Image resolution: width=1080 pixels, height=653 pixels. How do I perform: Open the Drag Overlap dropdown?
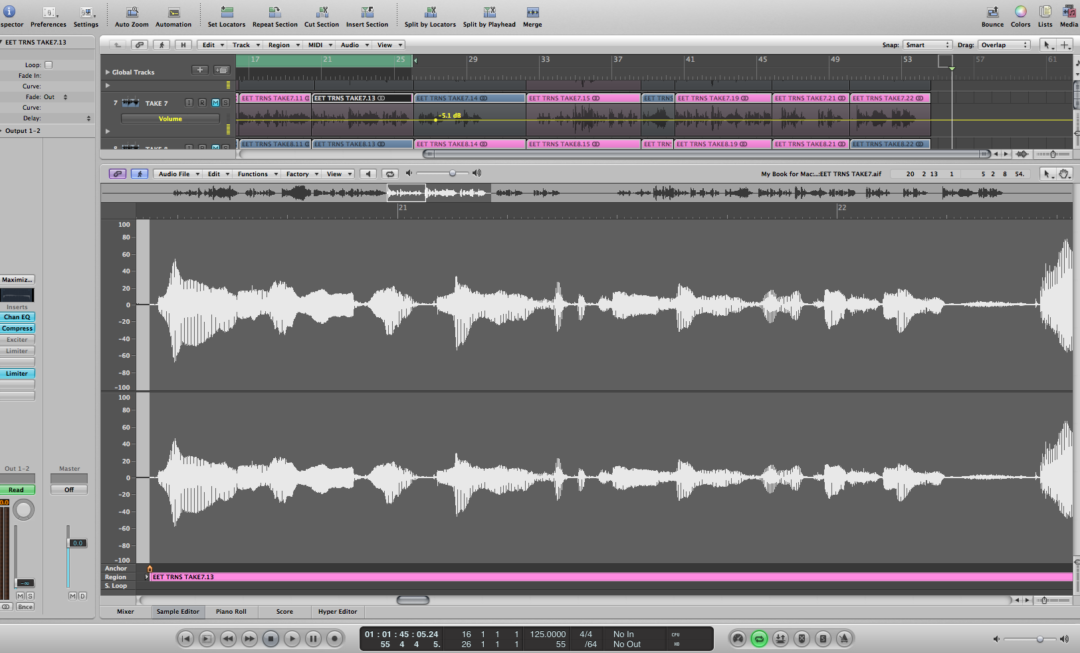point(1004,45)
